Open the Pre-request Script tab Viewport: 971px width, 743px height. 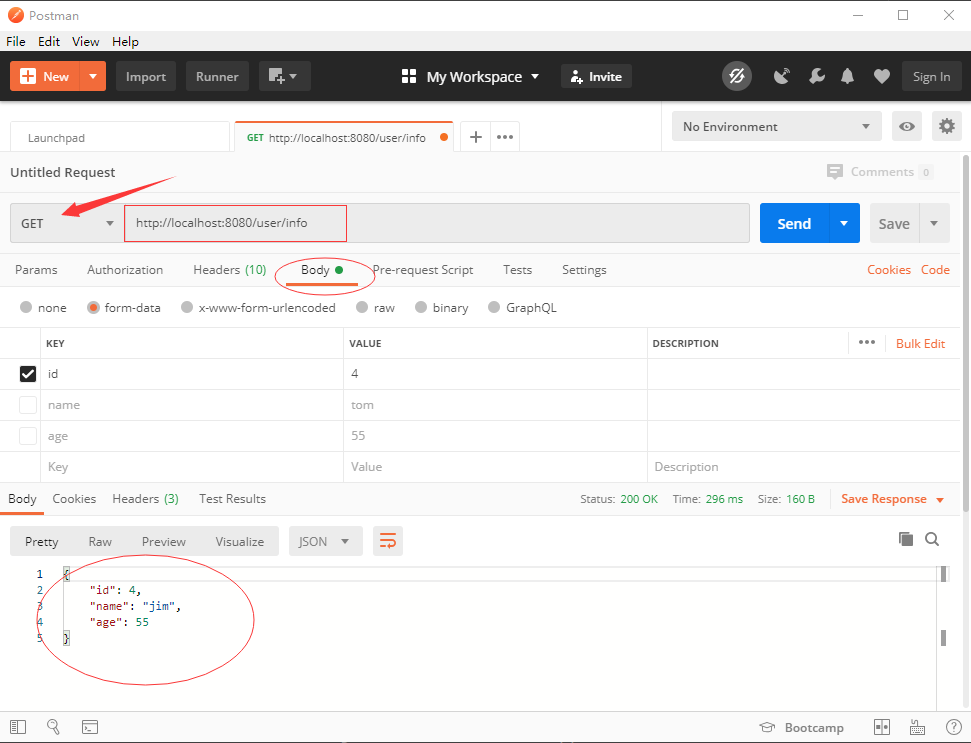423,270
